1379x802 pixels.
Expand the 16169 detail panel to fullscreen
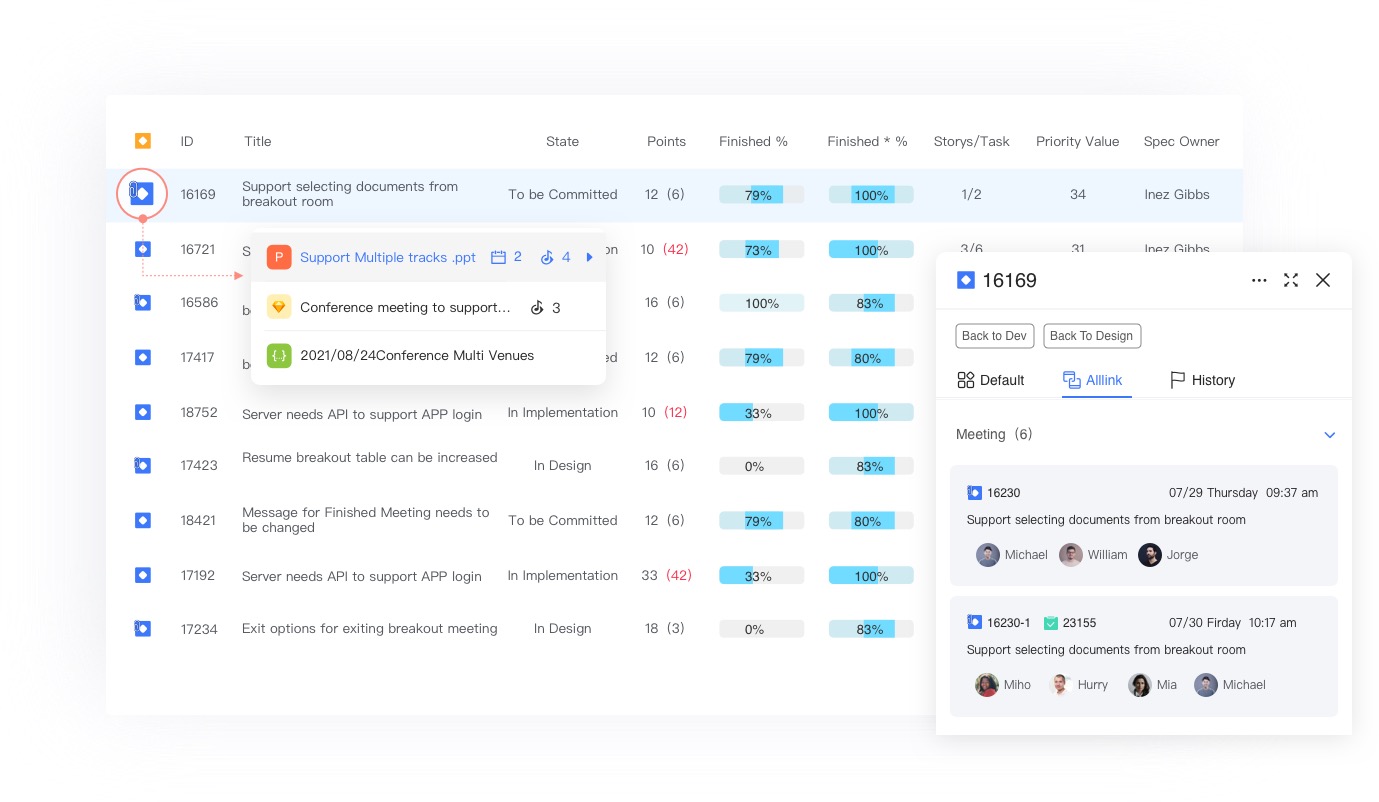[x=1291, y=281]
